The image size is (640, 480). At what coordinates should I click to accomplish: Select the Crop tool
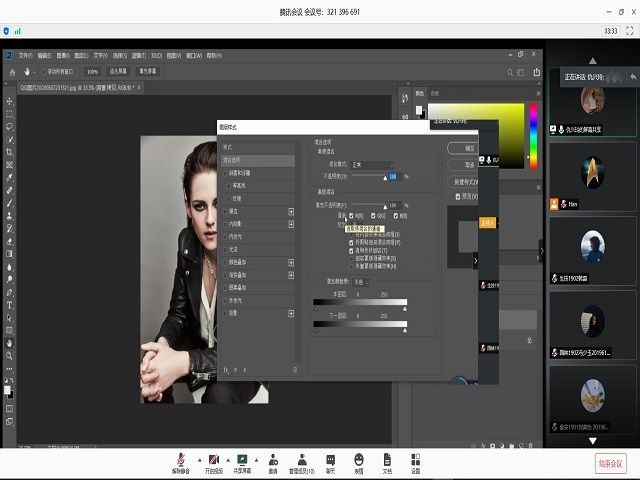(9, 151)
